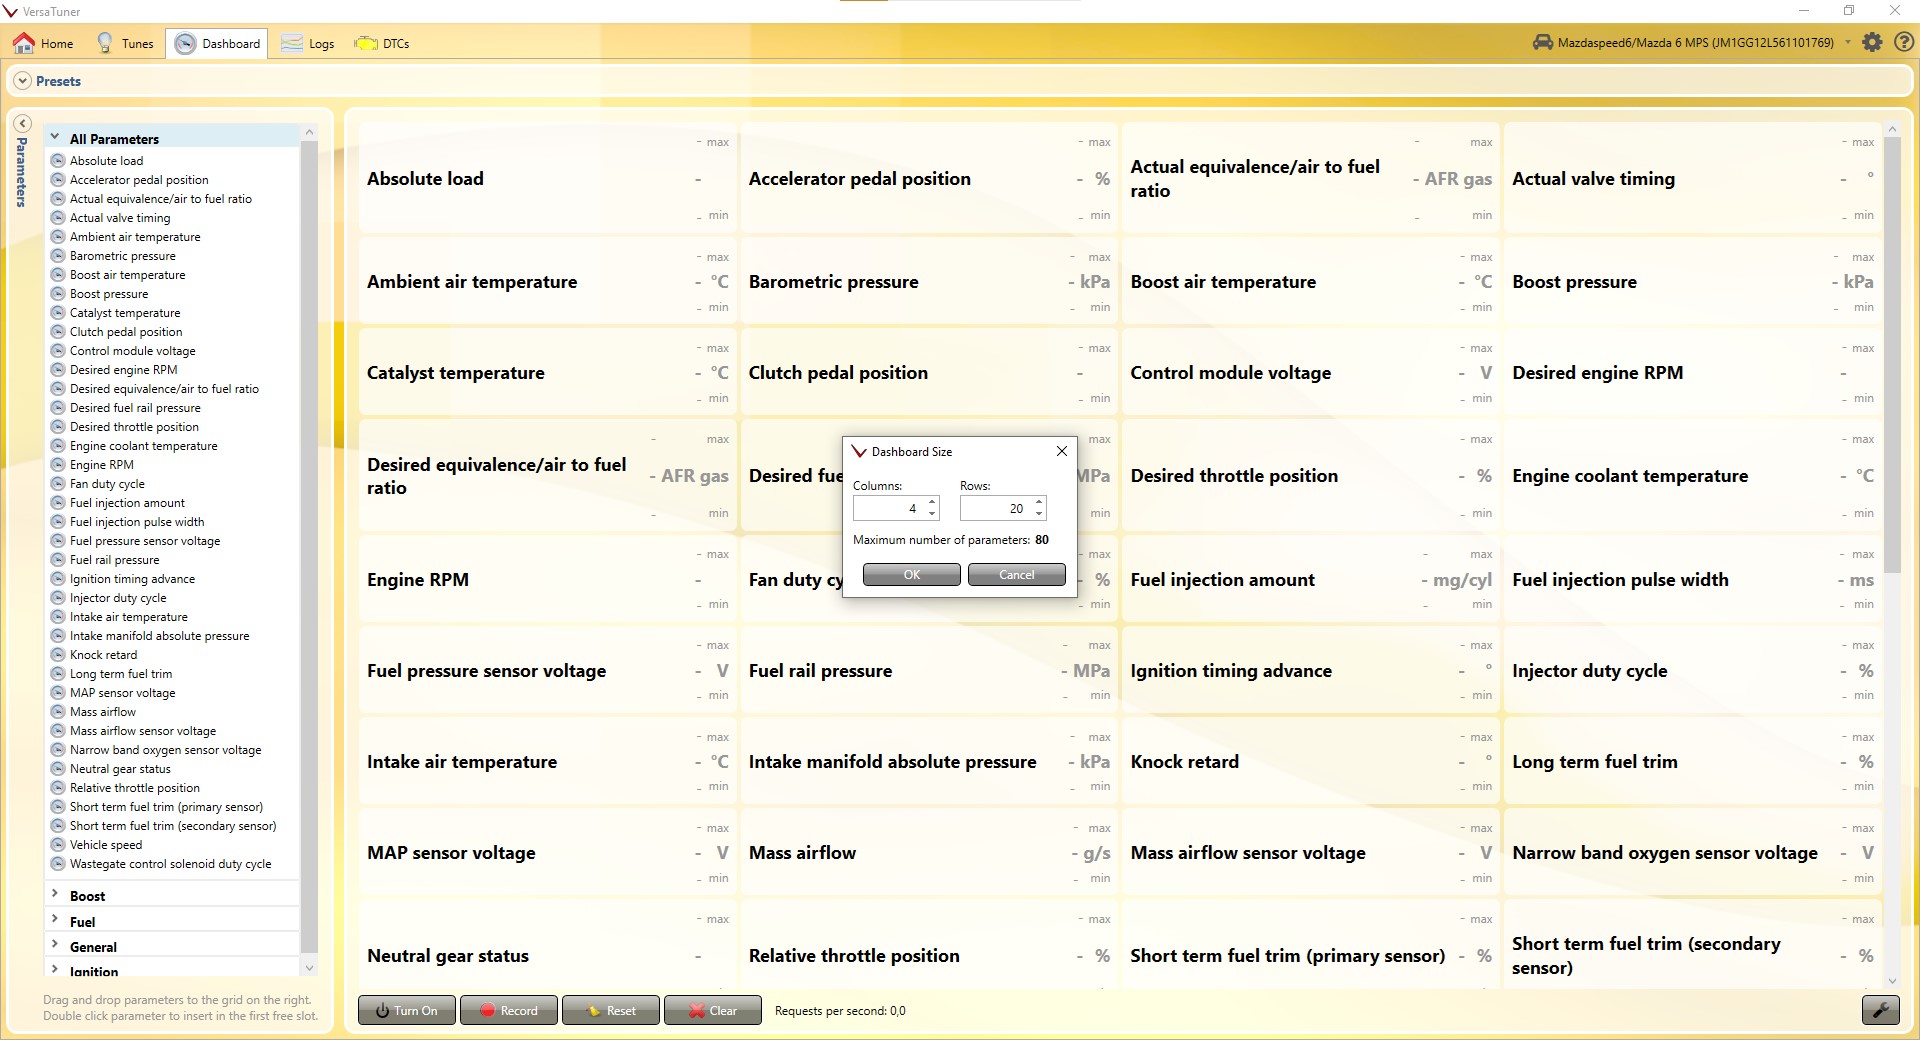
Task: Click the Reset button
Action: (x=610, y=1010)
